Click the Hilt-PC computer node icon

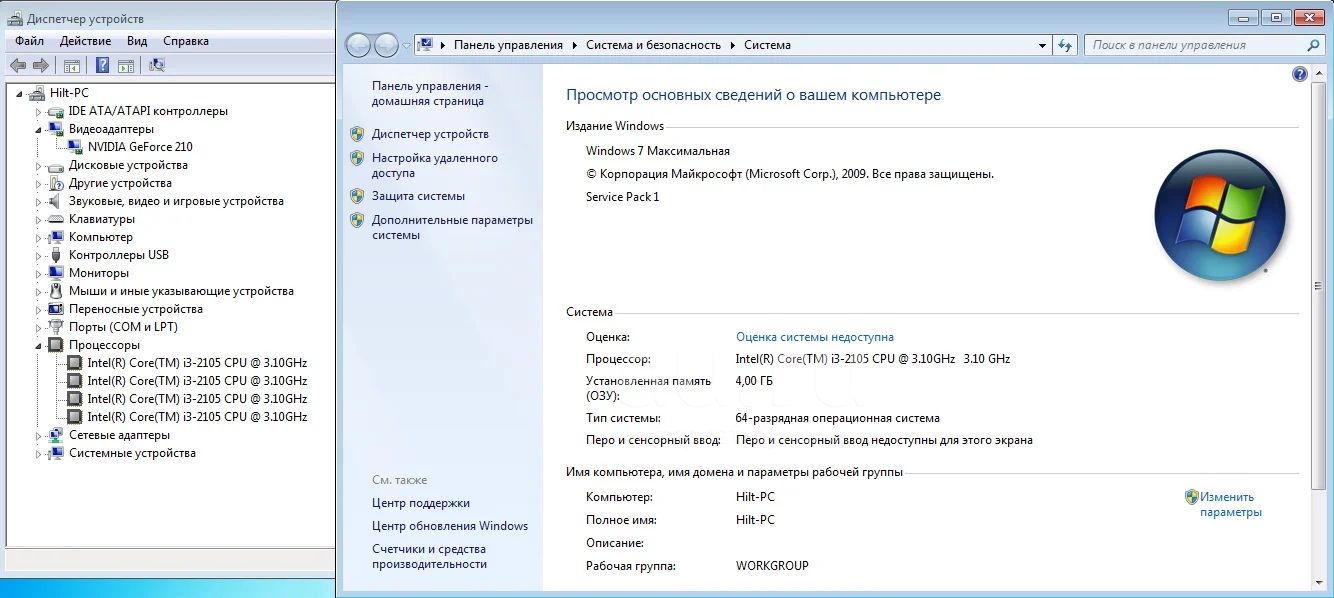[38, 93]
